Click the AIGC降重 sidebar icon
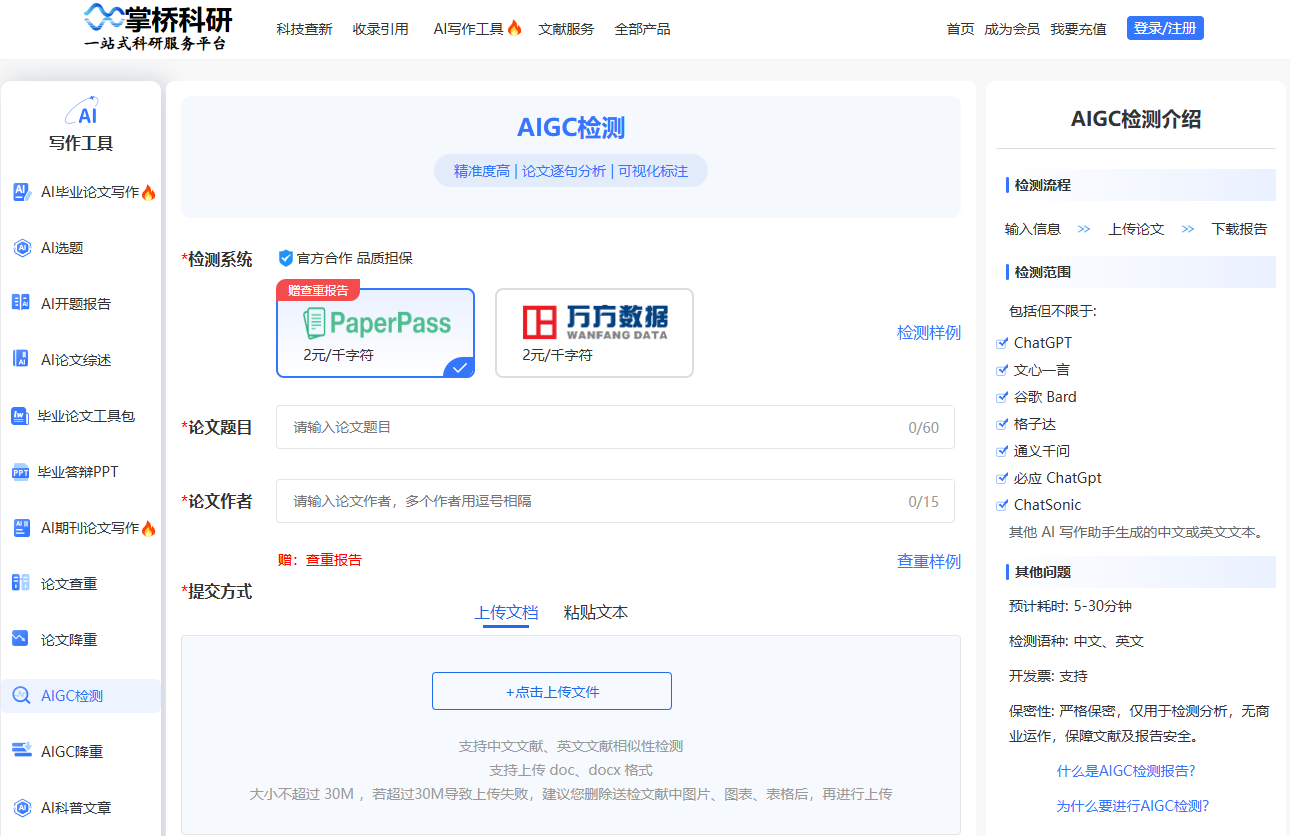 (x=21, y=752)
